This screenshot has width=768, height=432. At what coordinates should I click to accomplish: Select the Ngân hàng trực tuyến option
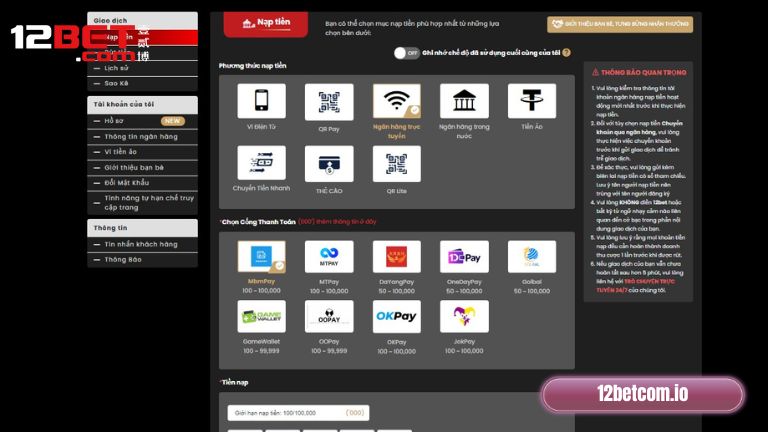tap(397, 101)
